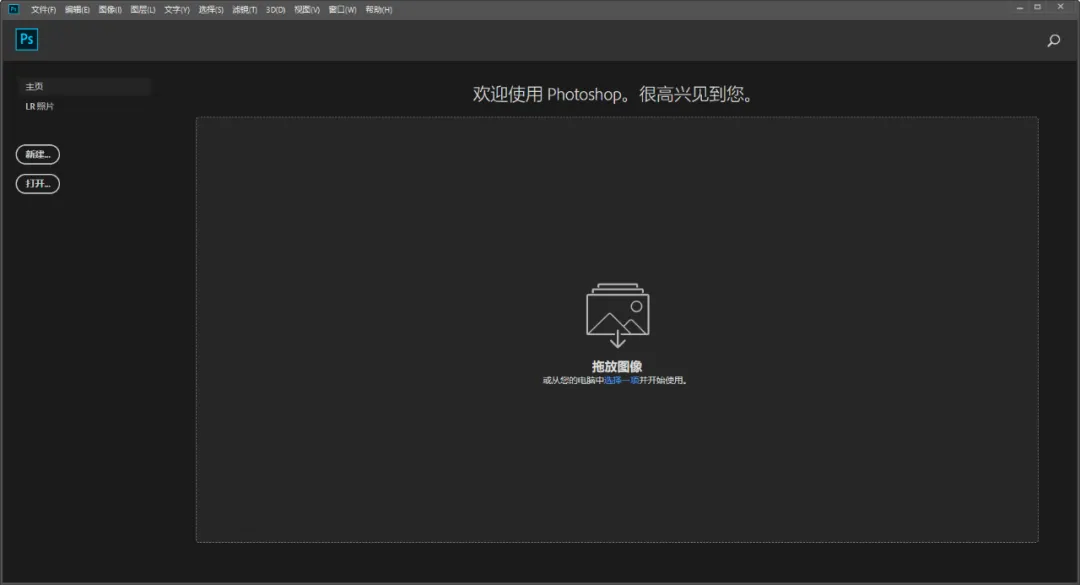This screenshot has width=1080, height=585.
Task: Click the Photoshop Ps logo icon
Action: coord(27,39)
